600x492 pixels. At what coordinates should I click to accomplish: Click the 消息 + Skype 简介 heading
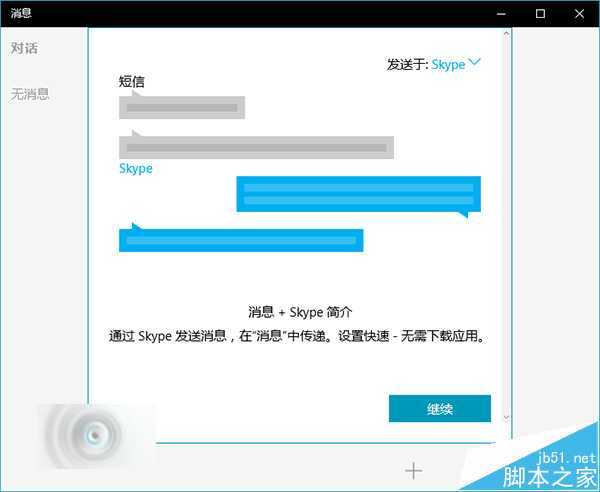click(x=300, y=312)
